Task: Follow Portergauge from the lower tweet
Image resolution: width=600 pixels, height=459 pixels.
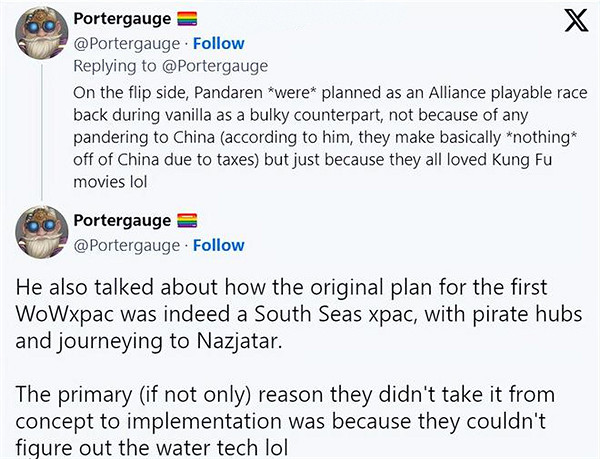Action: pos(217,245)
